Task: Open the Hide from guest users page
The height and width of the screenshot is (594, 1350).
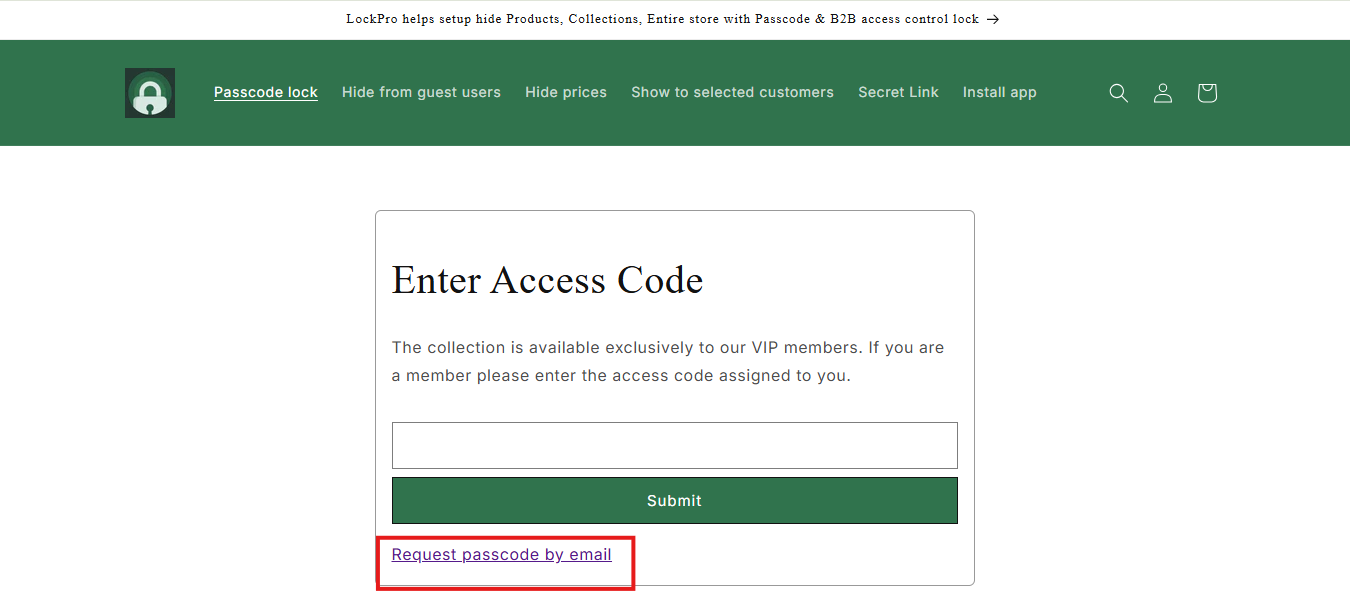Action: [421, 92]
